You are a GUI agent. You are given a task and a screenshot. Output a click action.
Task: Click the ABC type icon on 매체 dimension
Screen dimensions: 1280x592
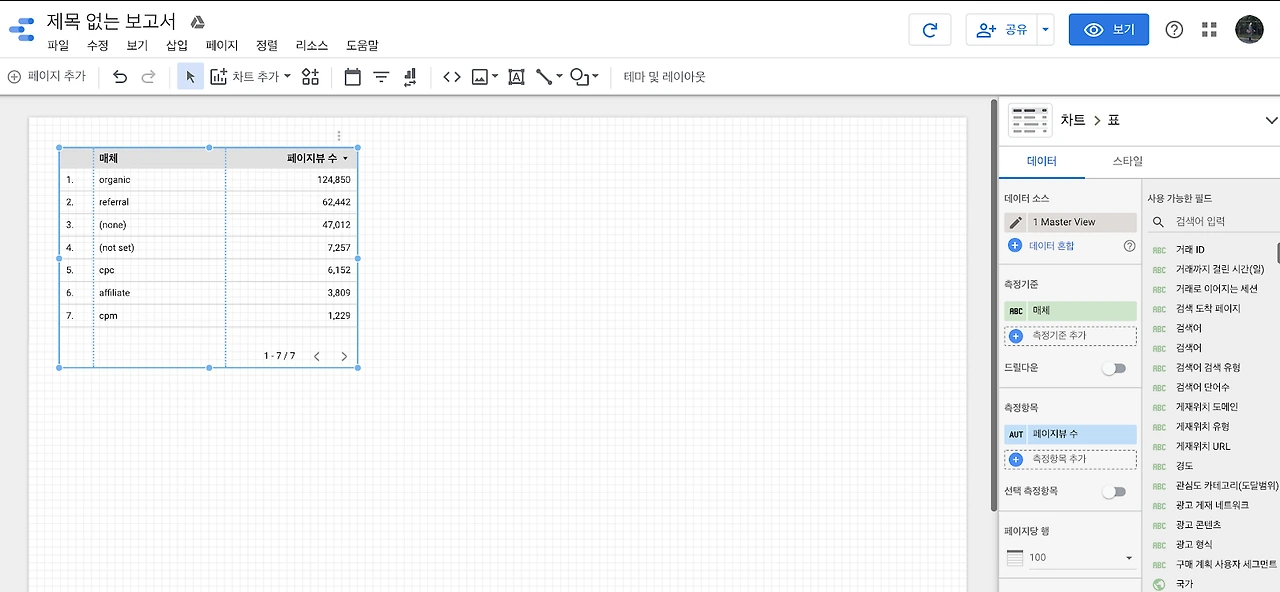coord(1016,311)
